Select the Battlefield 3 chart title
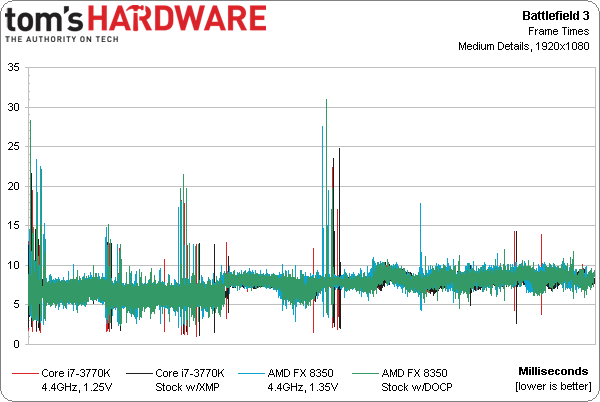 tap(556, 15)
